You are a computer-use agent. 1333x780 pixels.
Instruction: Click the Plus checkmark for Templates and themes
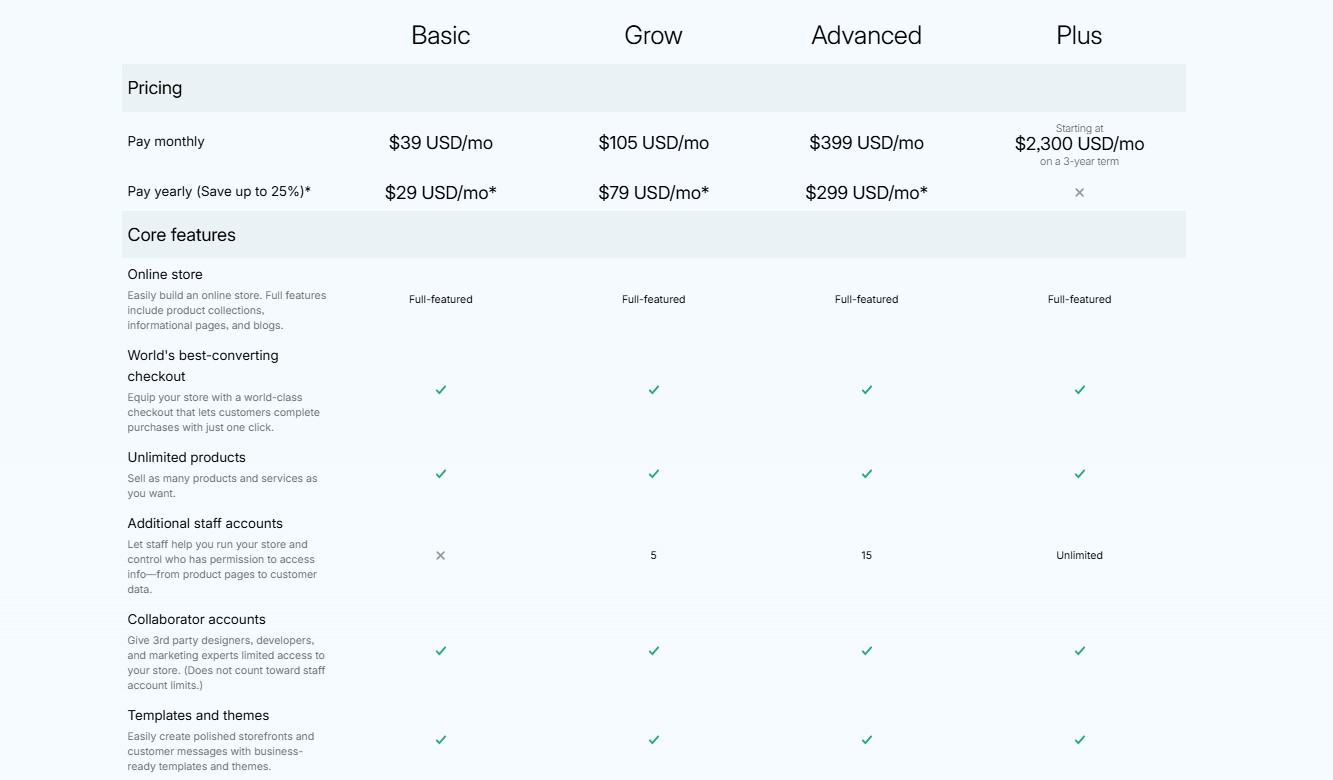click(x=1079, y=740)
